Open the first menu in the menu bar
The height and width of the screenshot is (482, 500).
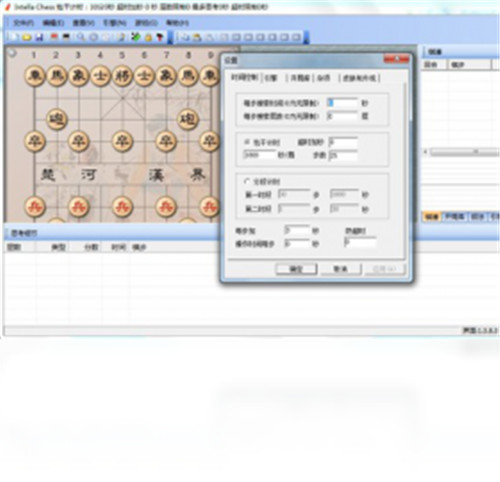23,23
